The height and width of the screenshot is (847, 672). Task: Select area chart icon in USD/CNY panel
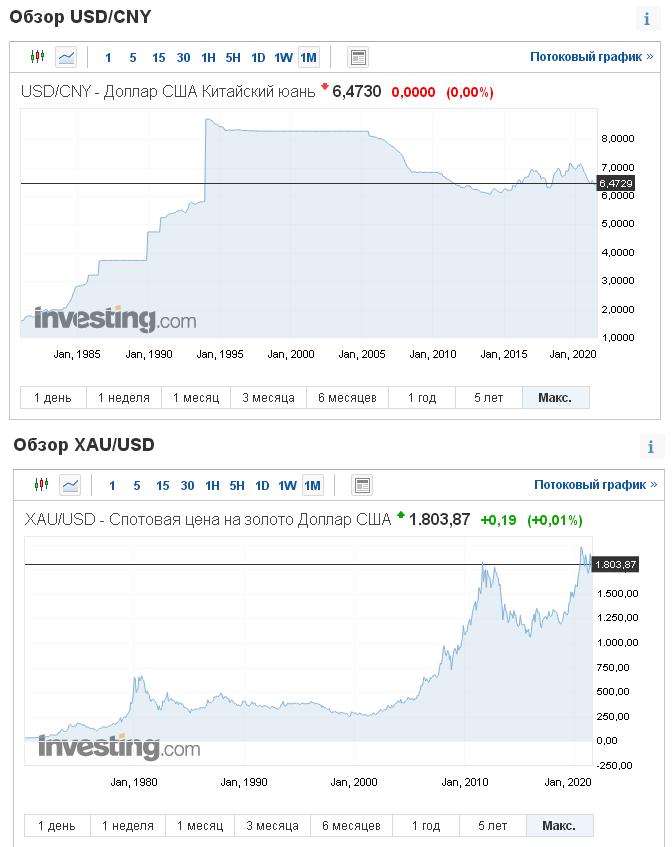point(66,57)
